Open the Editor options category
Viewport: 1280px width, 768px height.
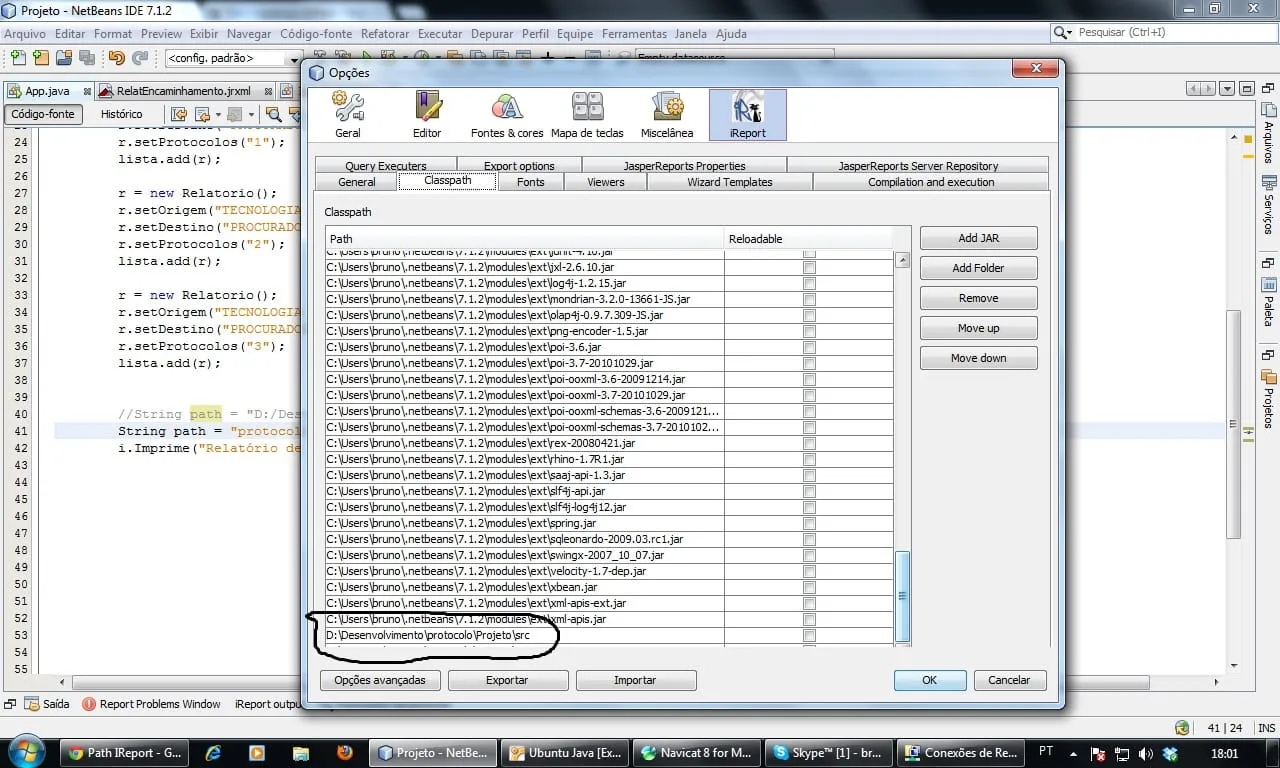coord(427,115)
